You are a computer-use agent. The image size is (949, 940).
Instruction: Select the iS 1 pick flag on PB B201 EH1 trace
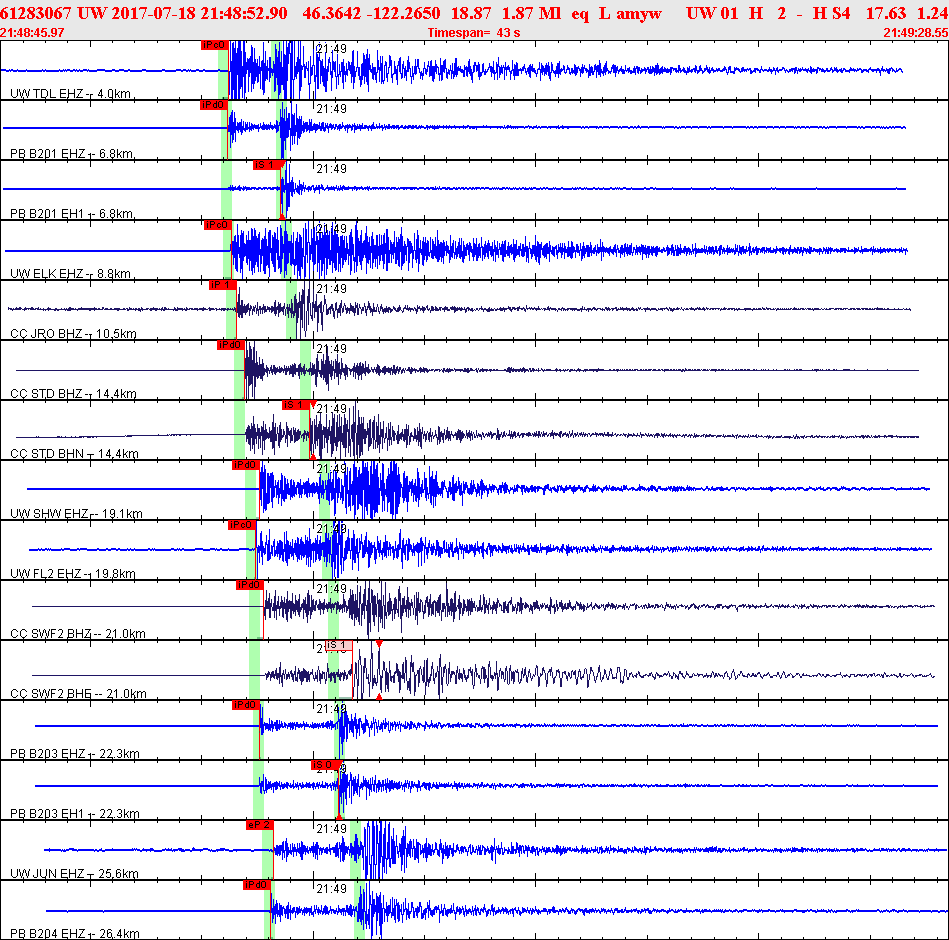pos(266,165)
